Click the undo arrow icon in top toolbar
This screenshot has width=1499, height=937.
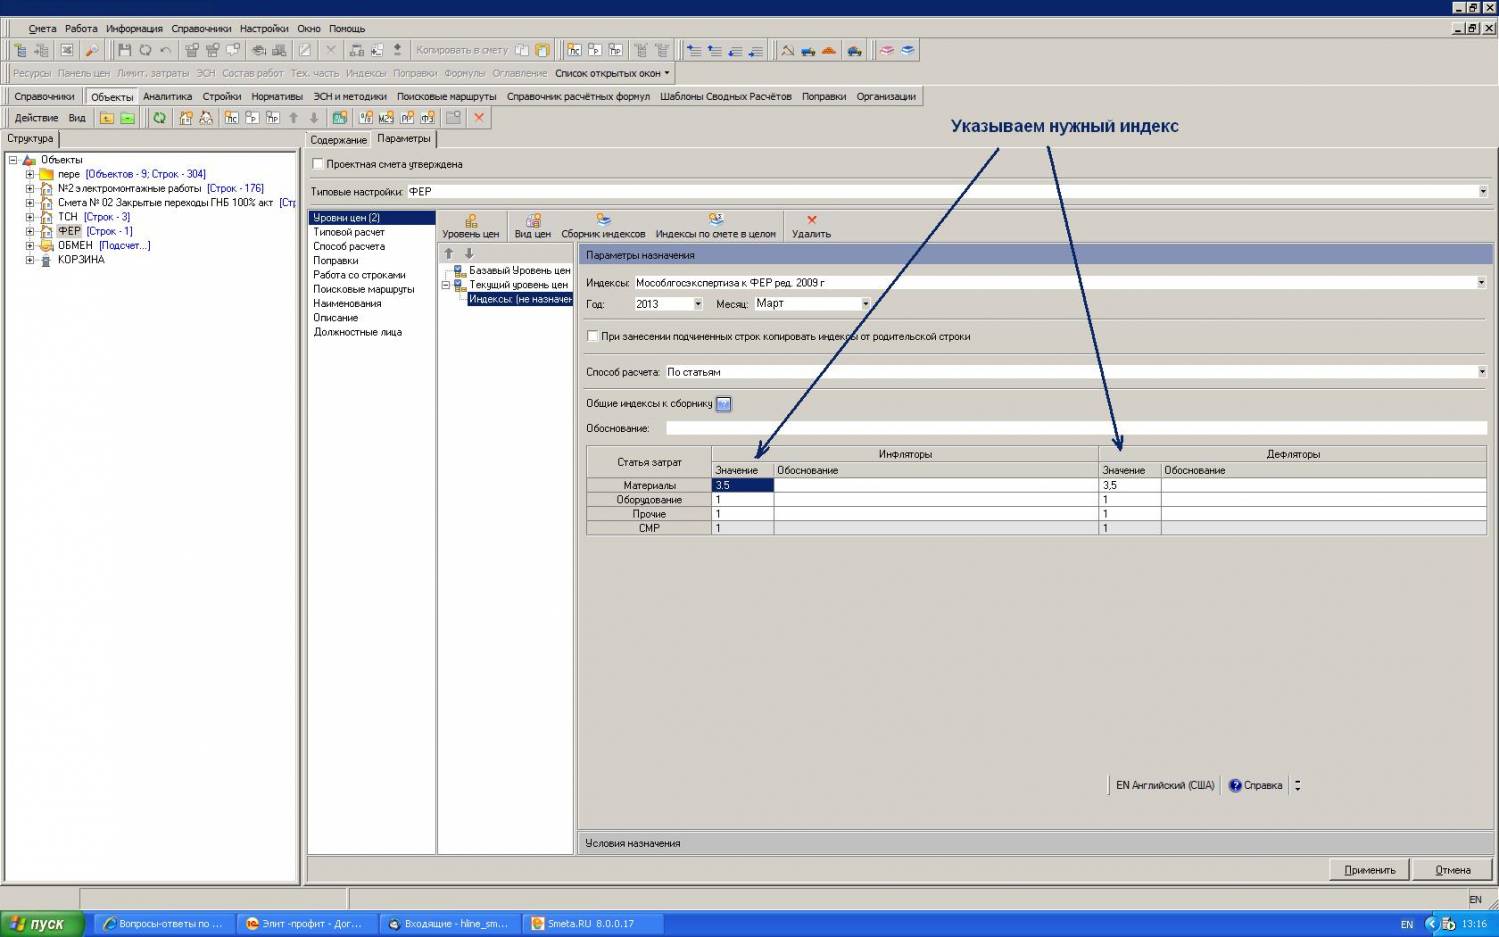[x=166, y=50]
